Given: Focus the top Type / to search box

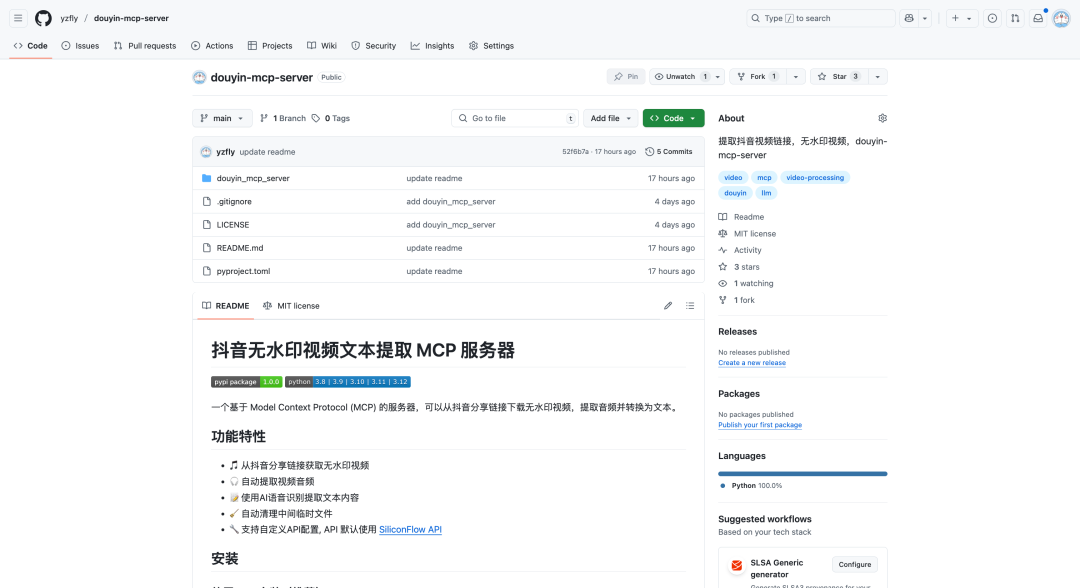Looking at the screenshot, I should (820, 19).
